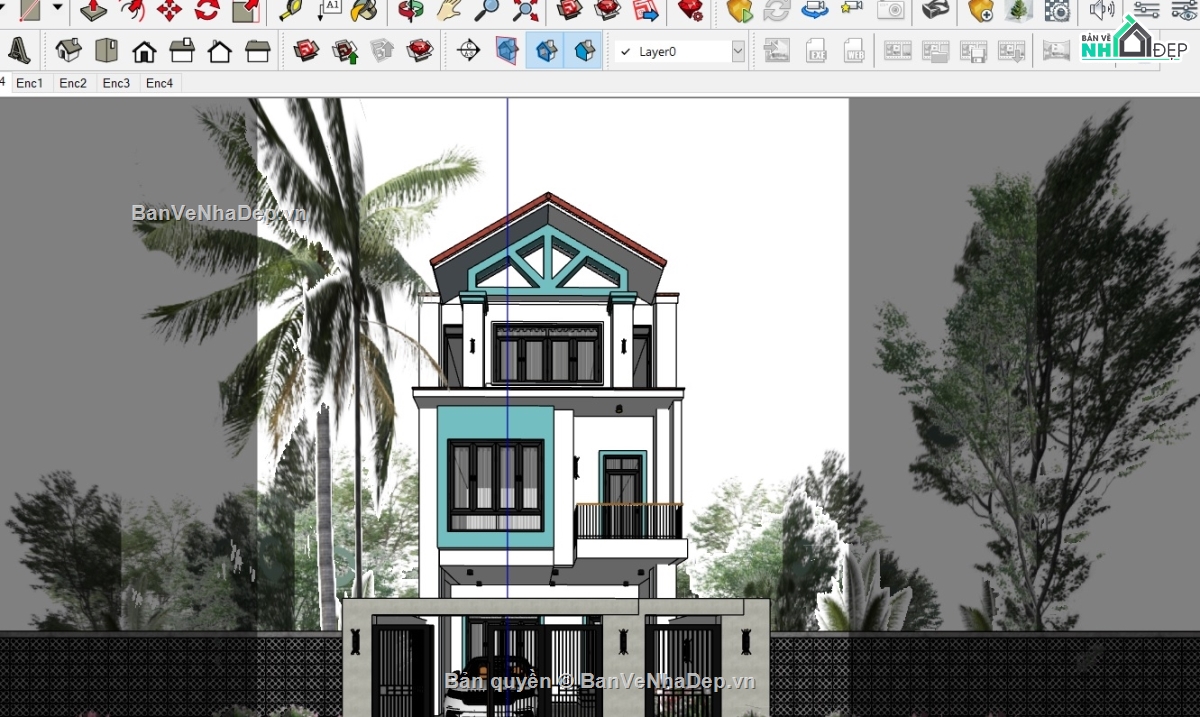This screenshot has width=1200, height=717.
Task: Open the Layer0 layer dropdown
Action: point(738,51)
